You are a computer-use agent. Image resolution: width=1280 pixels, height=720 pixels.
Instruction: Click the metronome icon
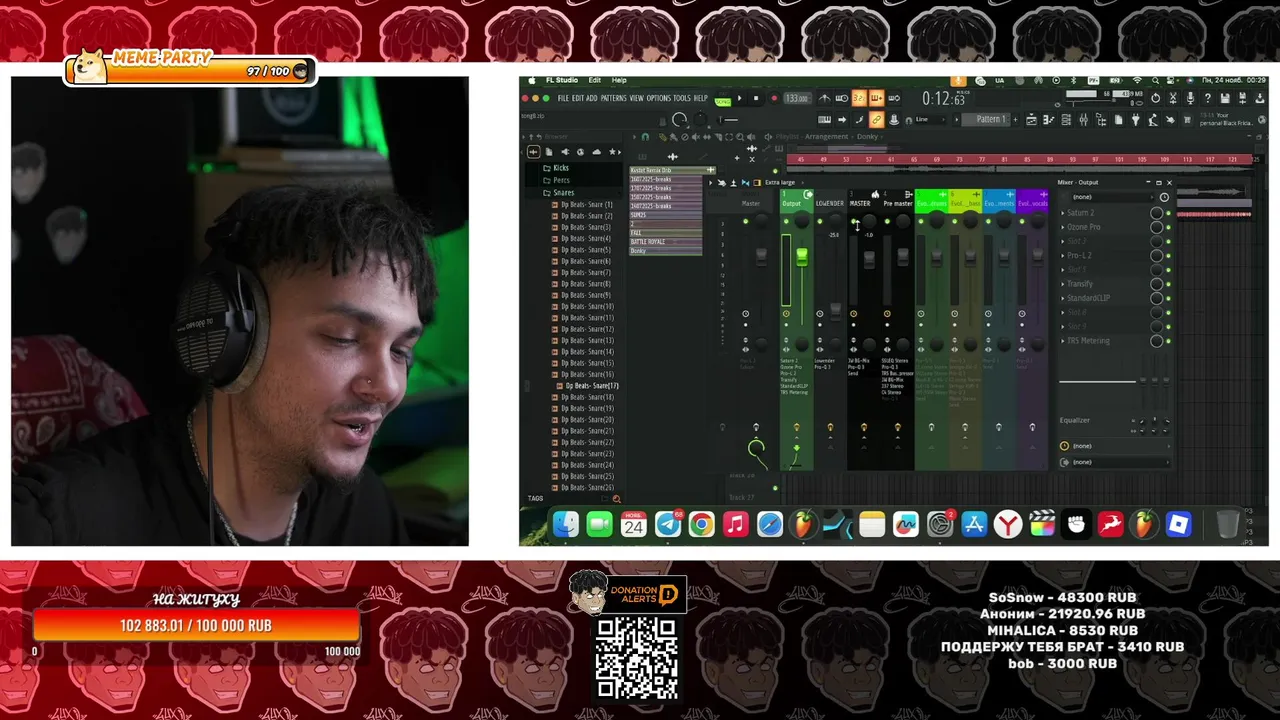(824, 98)
